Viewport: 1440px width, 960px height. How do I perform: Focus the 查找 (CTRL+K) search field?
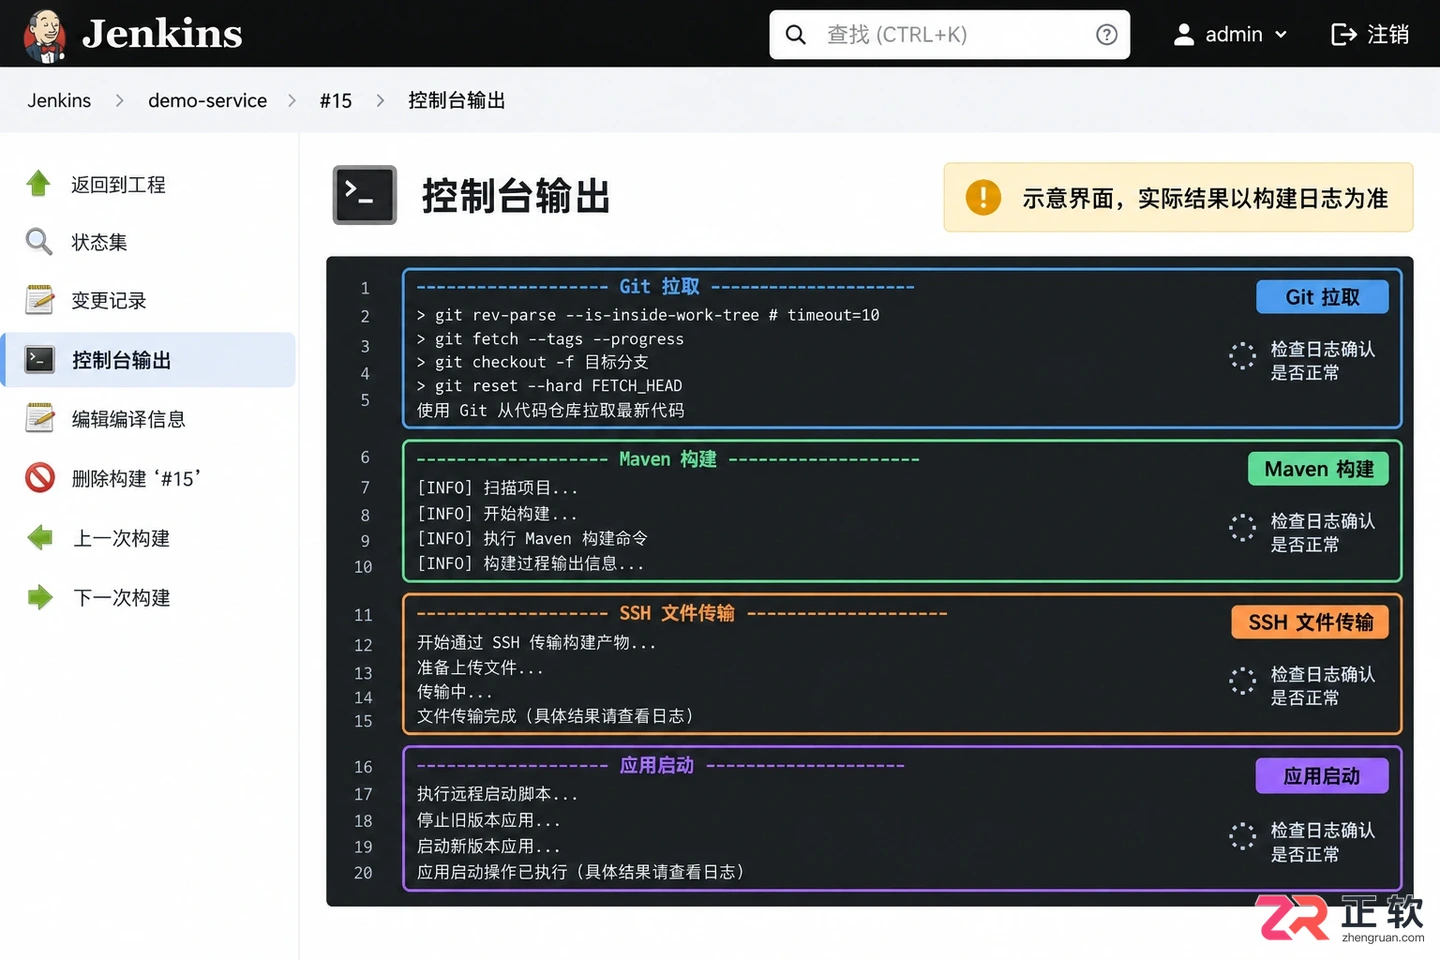click(950, 35)
